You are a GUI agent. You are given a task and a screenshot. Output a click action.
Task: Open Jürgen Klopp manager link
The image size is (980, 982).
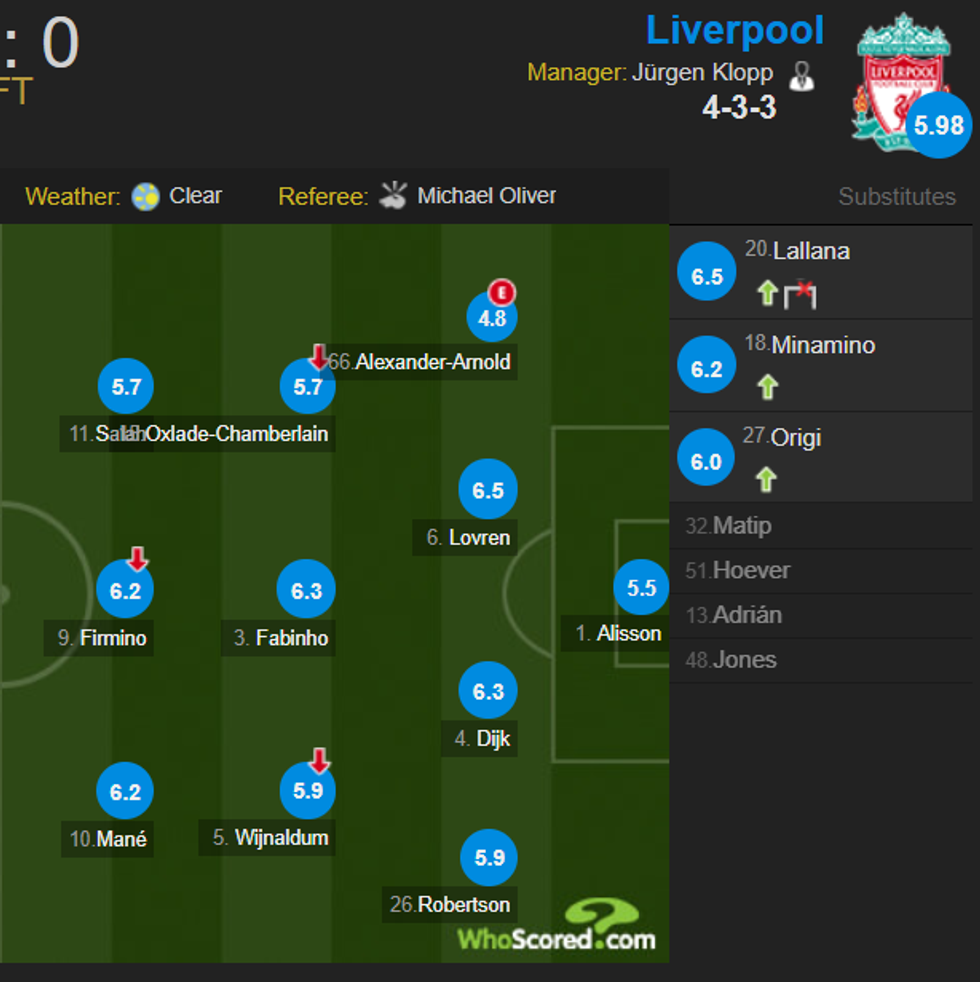point(702,73)
